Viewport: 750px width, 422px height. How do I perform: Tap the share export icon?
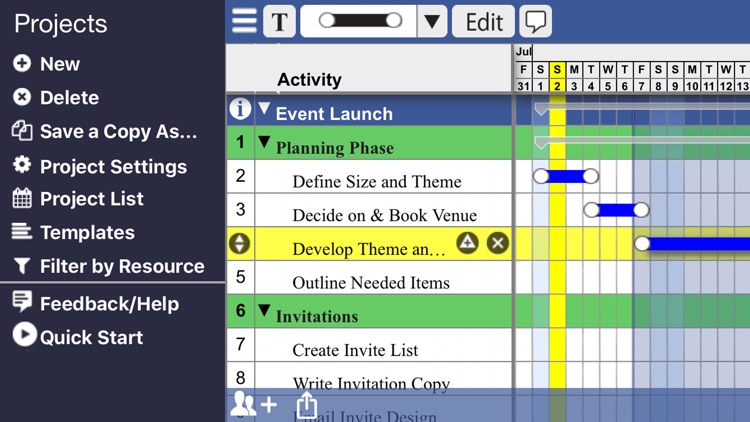tap(307, 404)
